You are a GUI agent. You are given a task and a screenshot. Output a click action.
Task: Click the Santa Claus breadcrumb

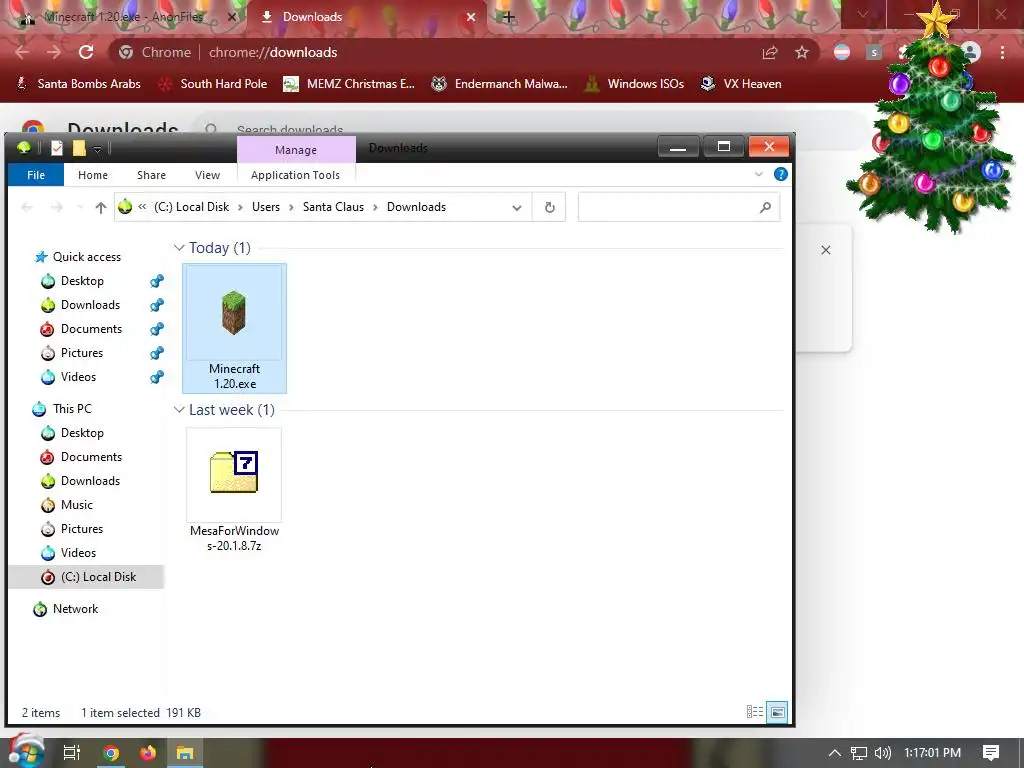[x=333, y=206]
